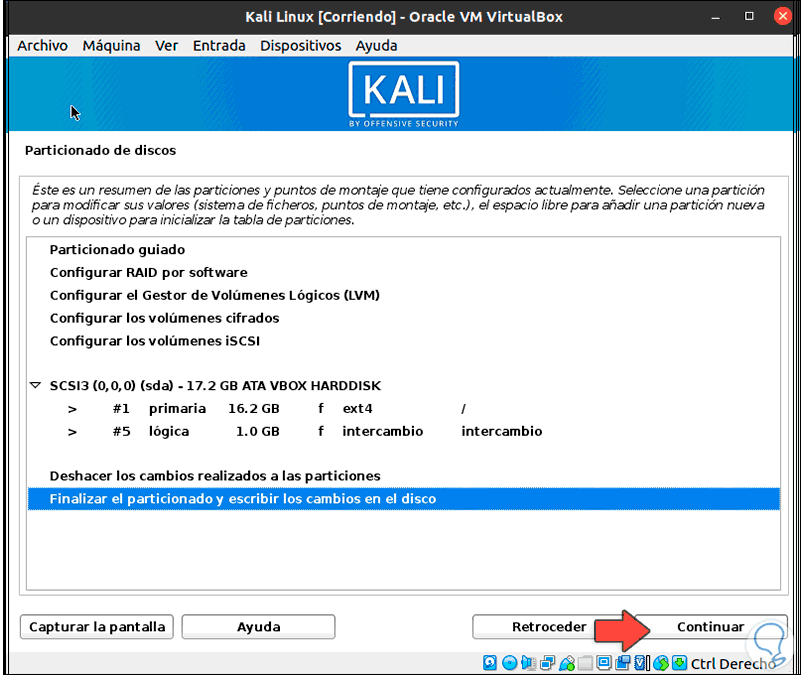This screenshot has width=804, height=675.
Task: Click the 'primaria' partition type text
Action: pyautogui.click(x=177, y=409)
